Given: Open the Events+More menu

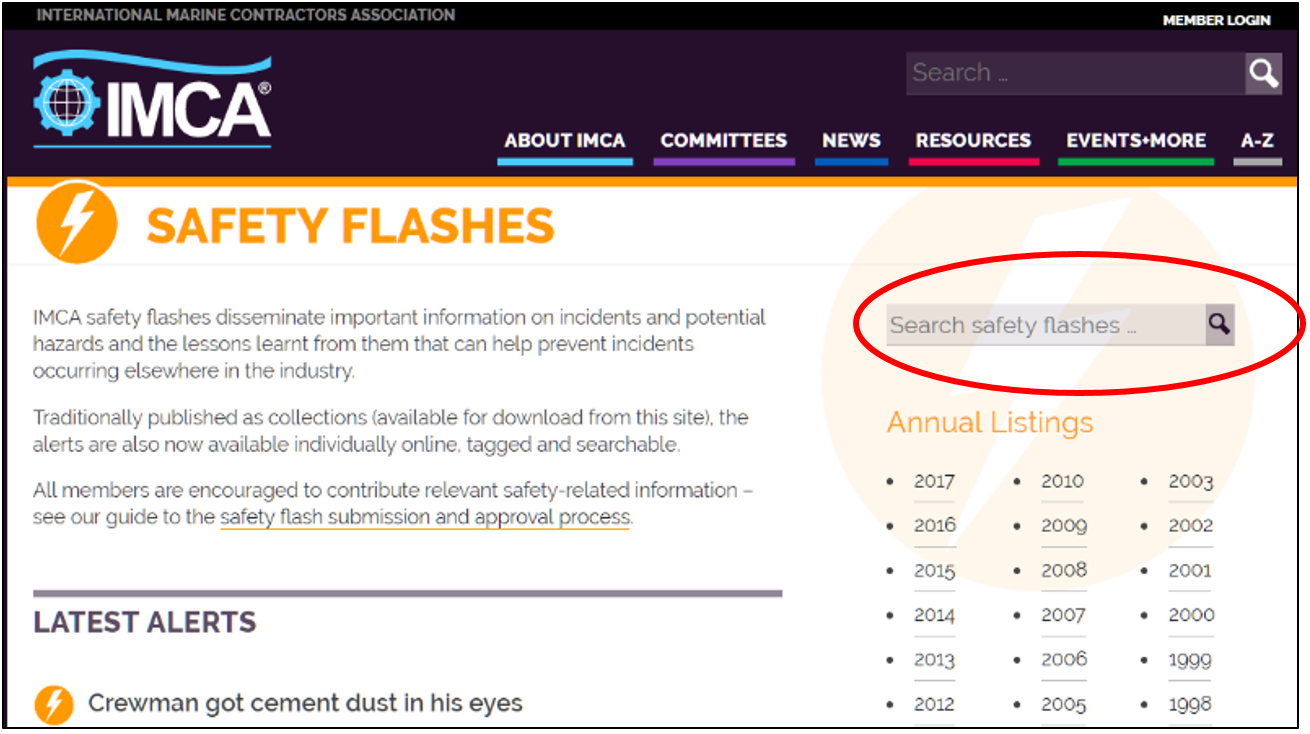Looking at the screenshot, I should (x=1135, y=141).
